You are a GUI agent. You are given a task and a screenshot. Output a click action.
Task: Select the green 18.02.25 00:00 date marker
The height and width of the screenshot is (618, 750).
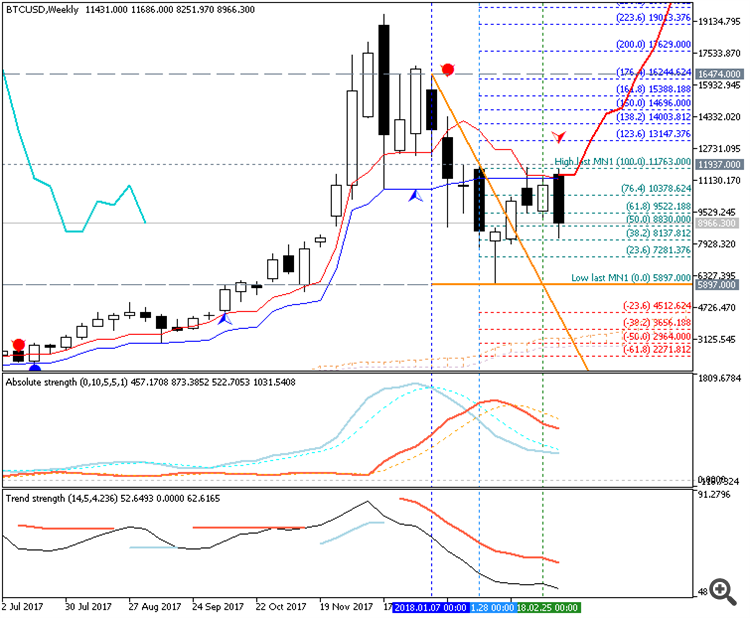(548, 607)
